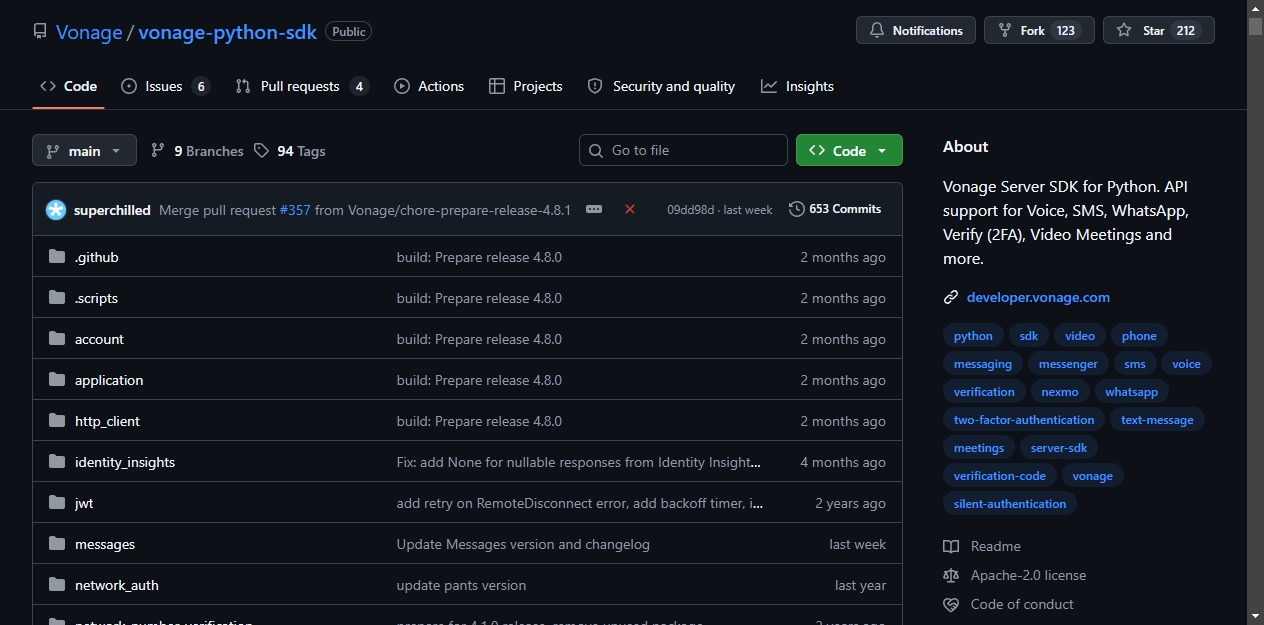Click the tag icon beside 94 Tags
The width and height of the screenshot is (1264, 625).
(261, 150)
